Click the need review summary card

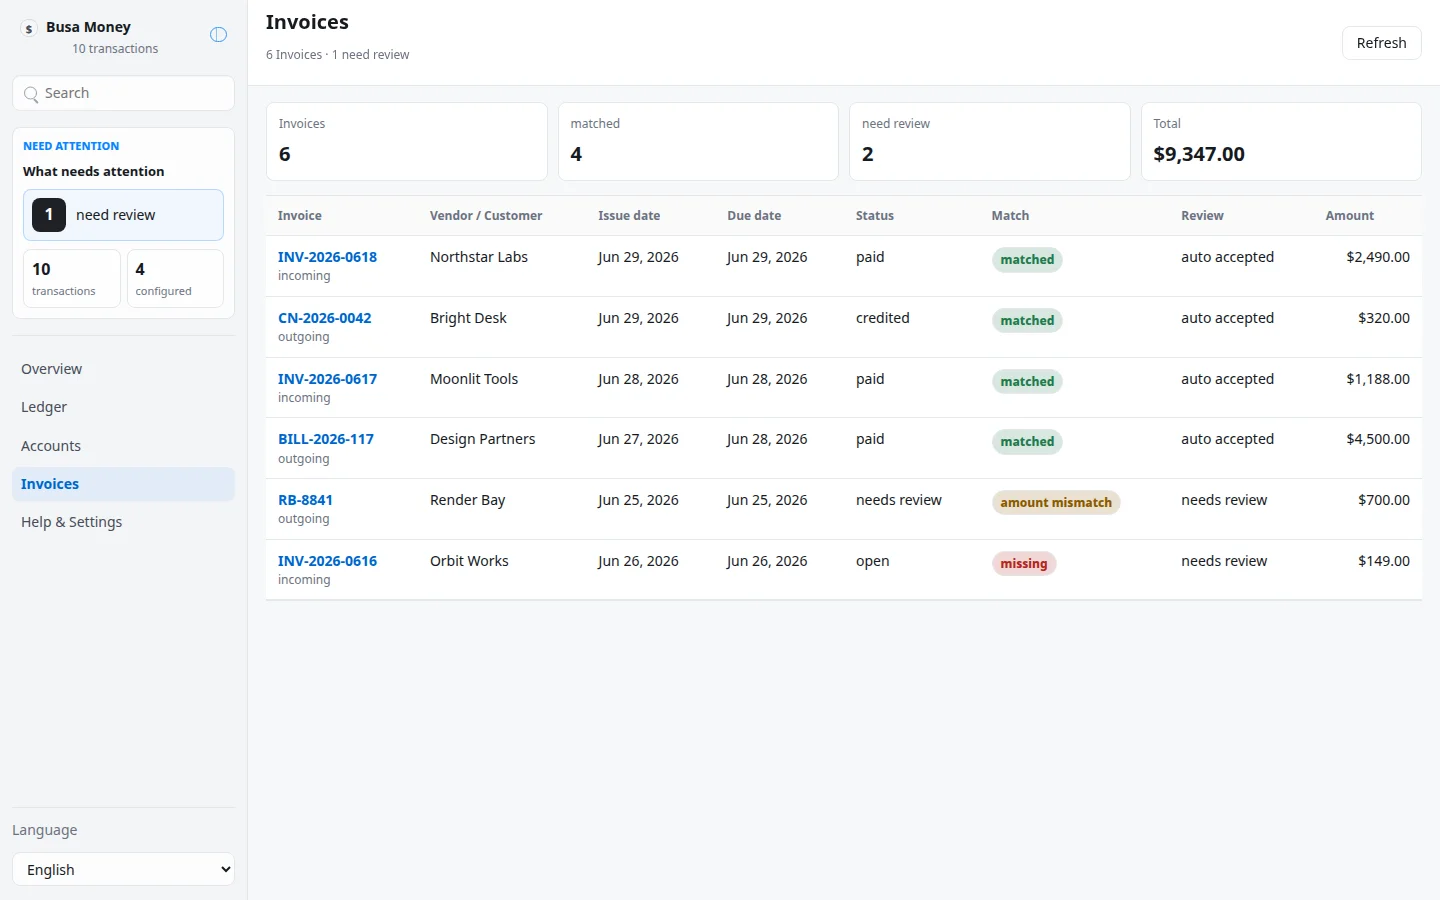989,141
